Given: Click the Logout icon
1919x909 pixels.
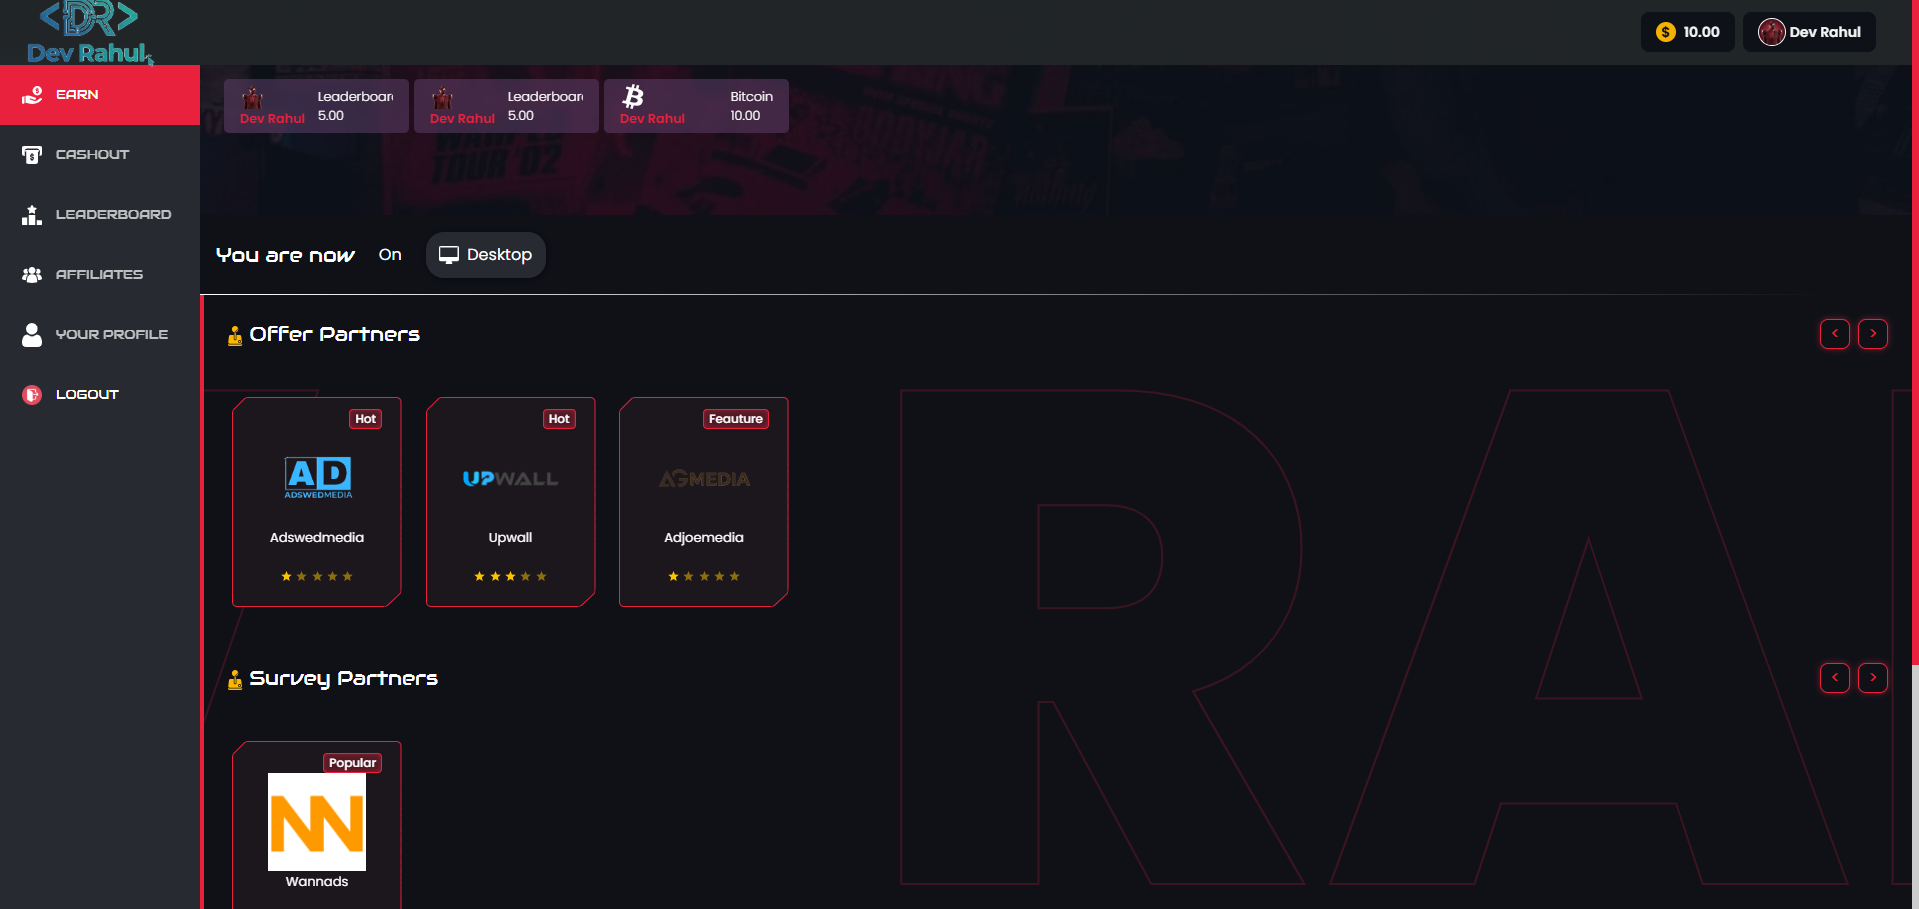Looking at the screenshot, I should tap(32, 395).
